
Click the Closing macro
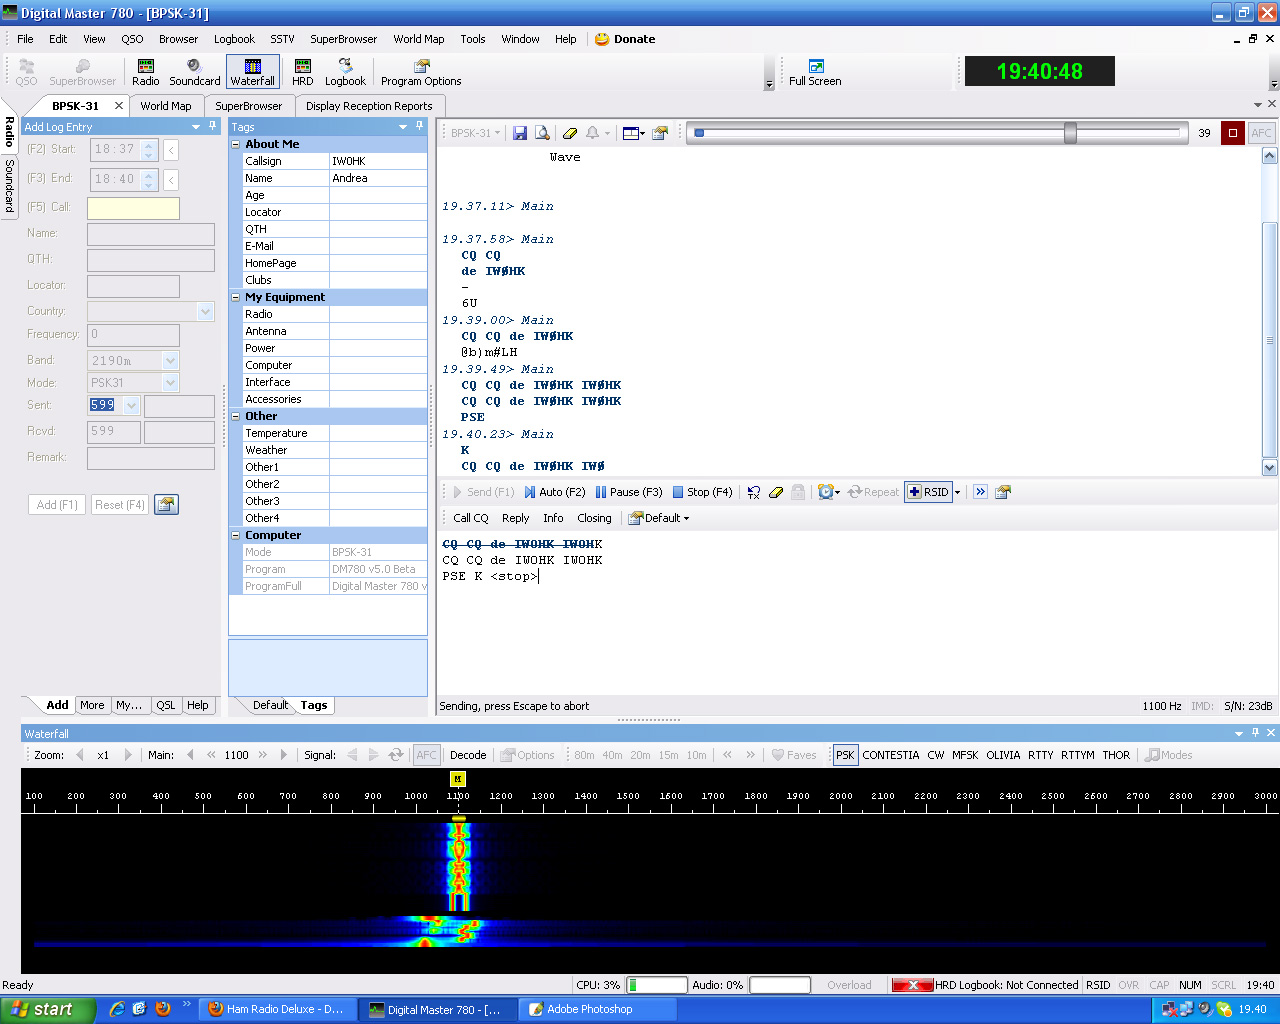click(x=594, y=518)
